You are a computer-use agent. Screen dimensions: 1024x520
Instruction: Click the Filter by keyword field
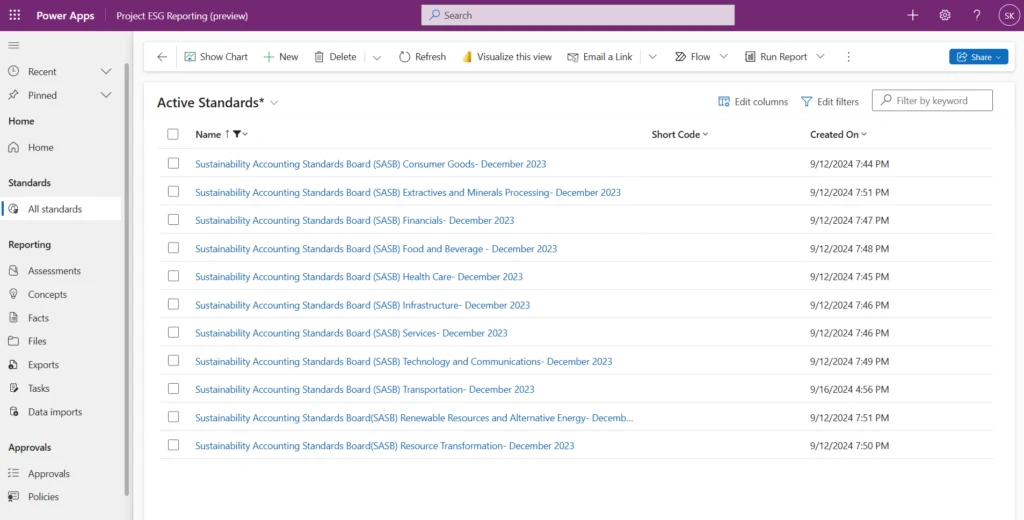pos(932,101)
